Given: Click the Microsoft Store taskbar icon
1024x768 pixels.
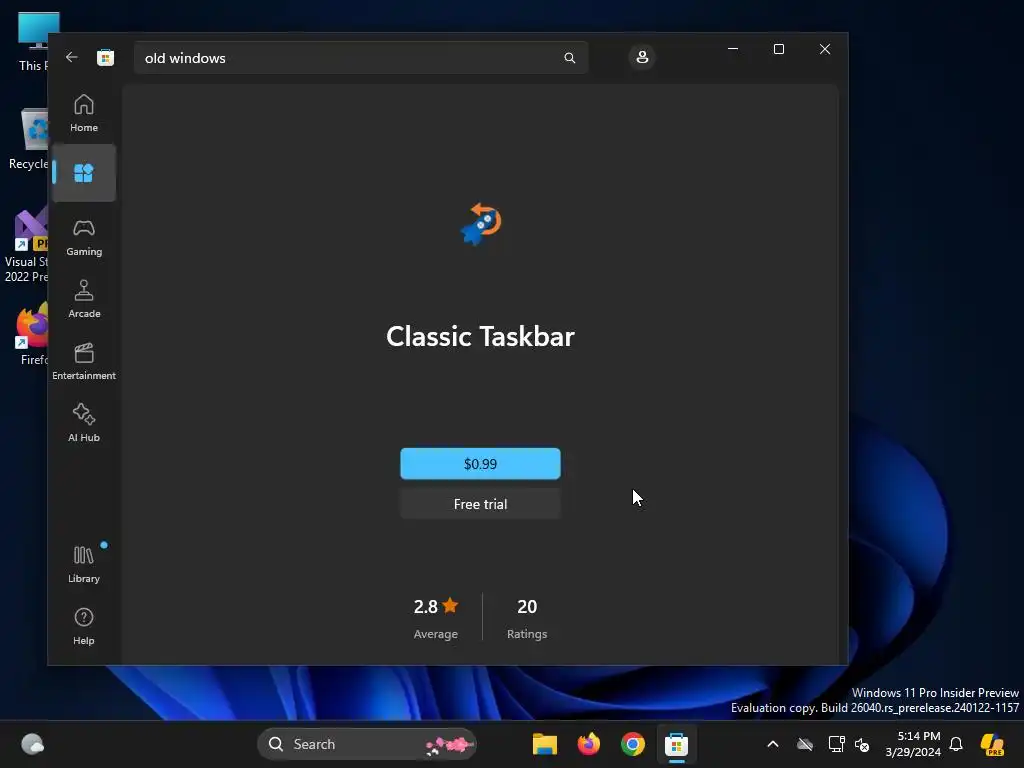Looking at the screenshot, I should (x=677, y=744).
